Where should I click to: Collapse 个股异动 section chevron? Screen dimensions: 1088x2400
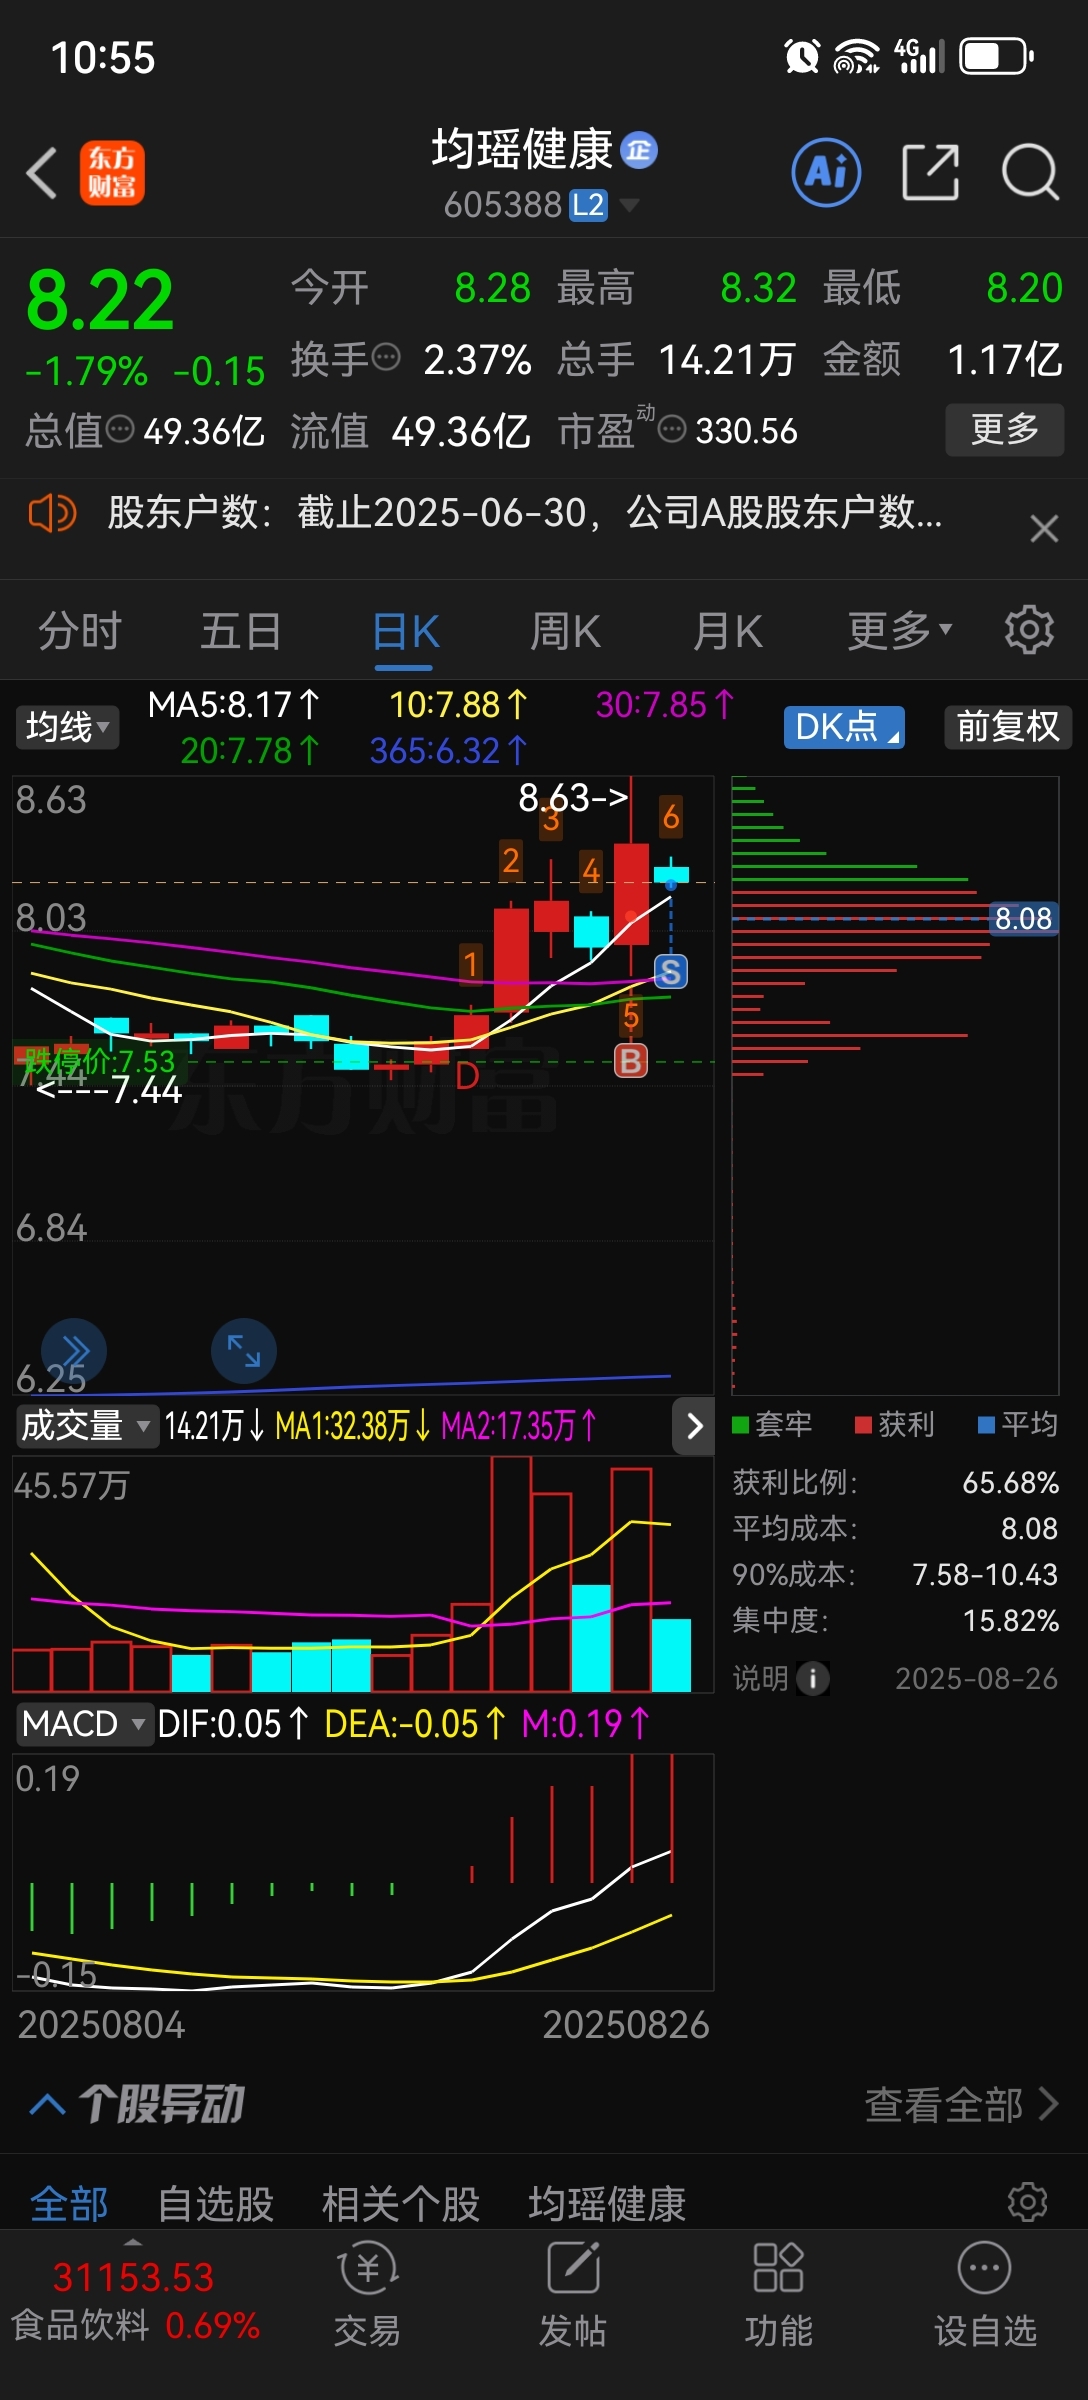[x=48, y=2105]
